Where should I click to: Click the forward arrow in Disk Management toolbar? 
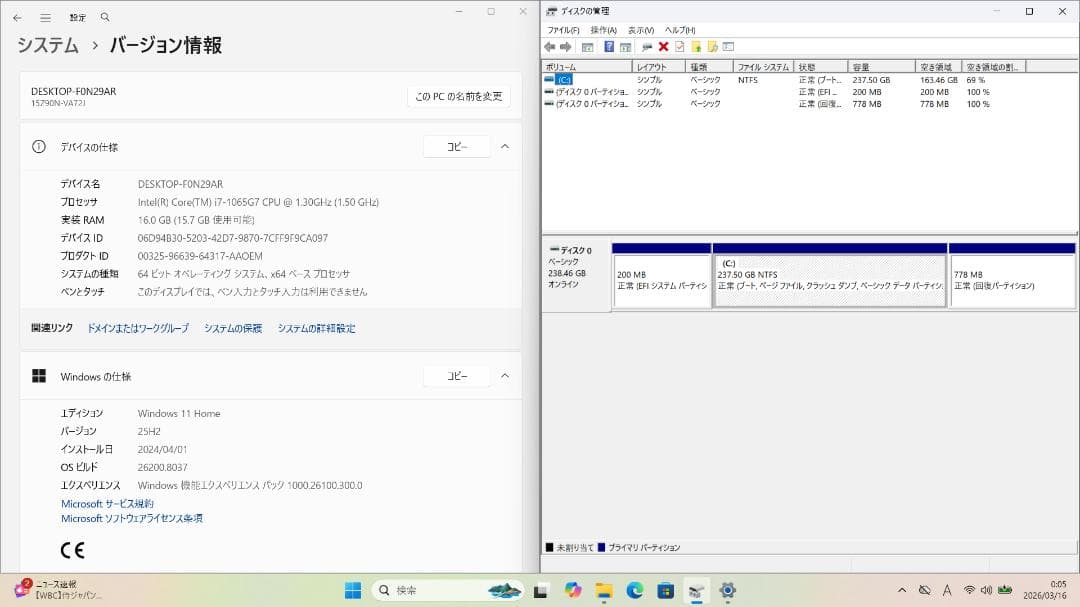coord(565,47)
